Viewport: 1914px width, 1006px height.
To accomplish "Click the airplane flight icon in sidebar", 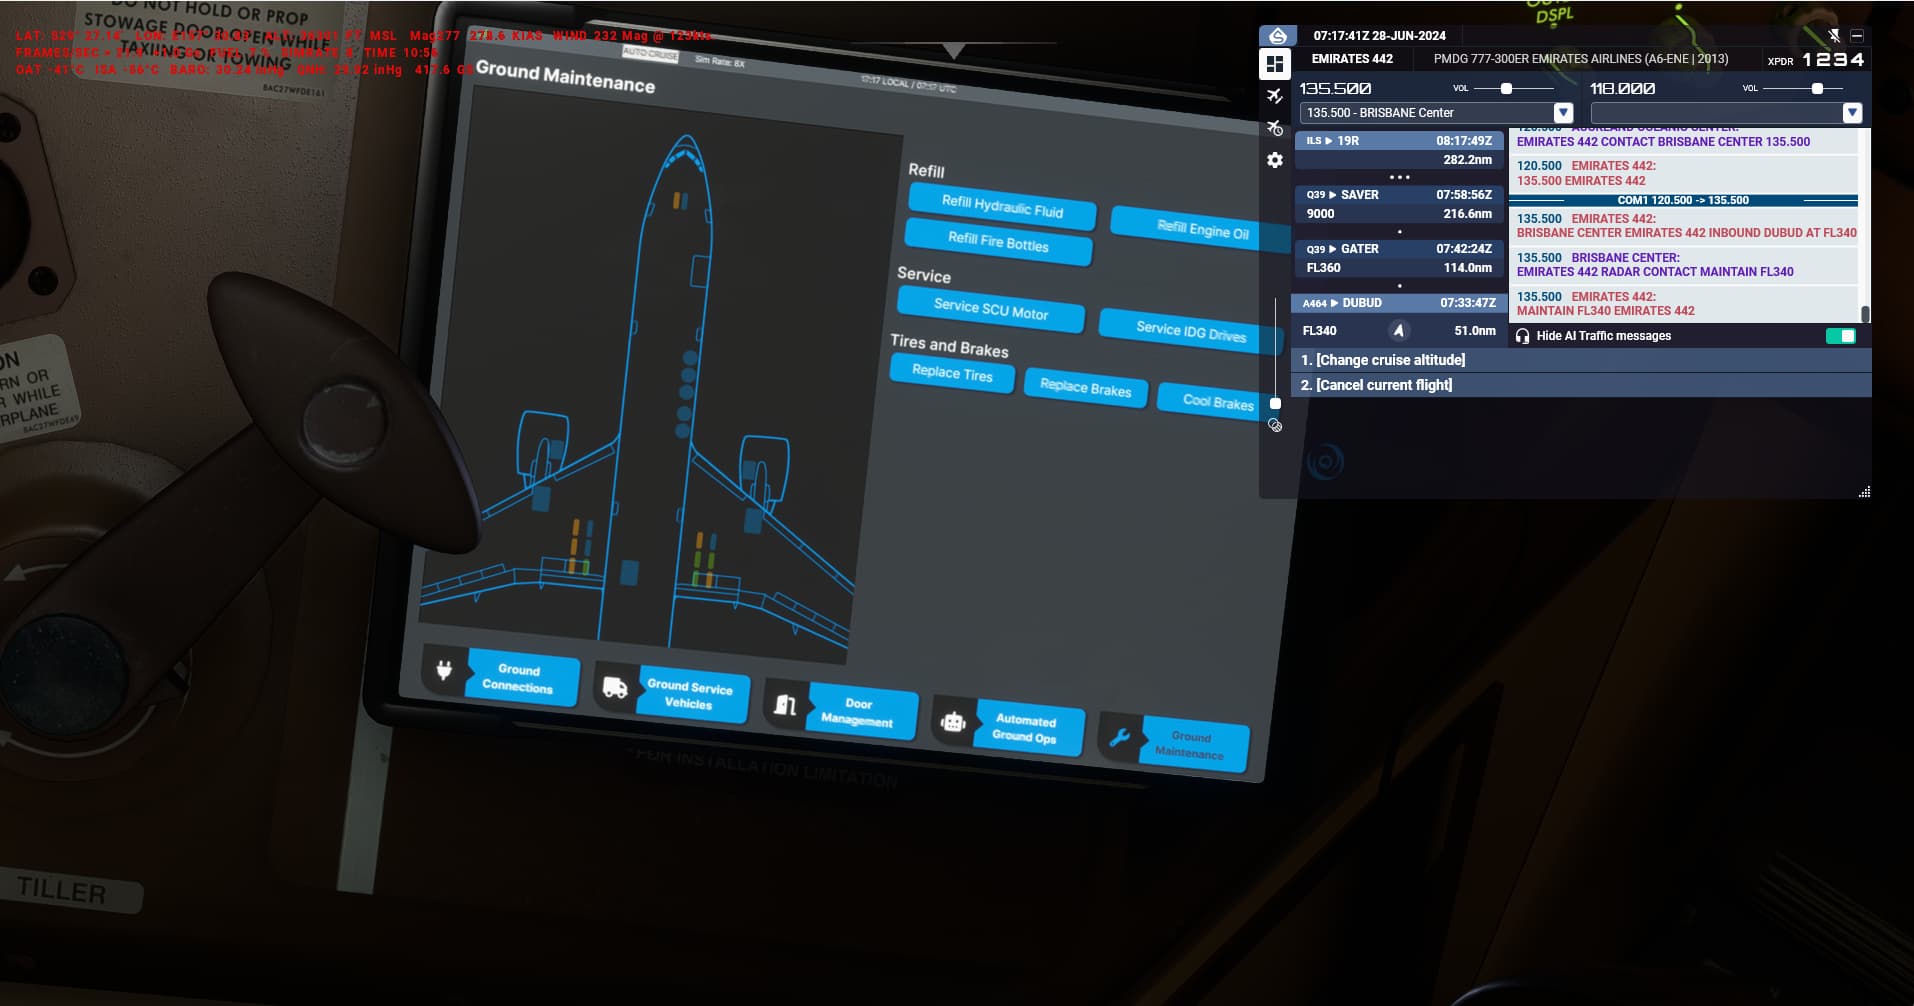I will tap(1275, 96).
